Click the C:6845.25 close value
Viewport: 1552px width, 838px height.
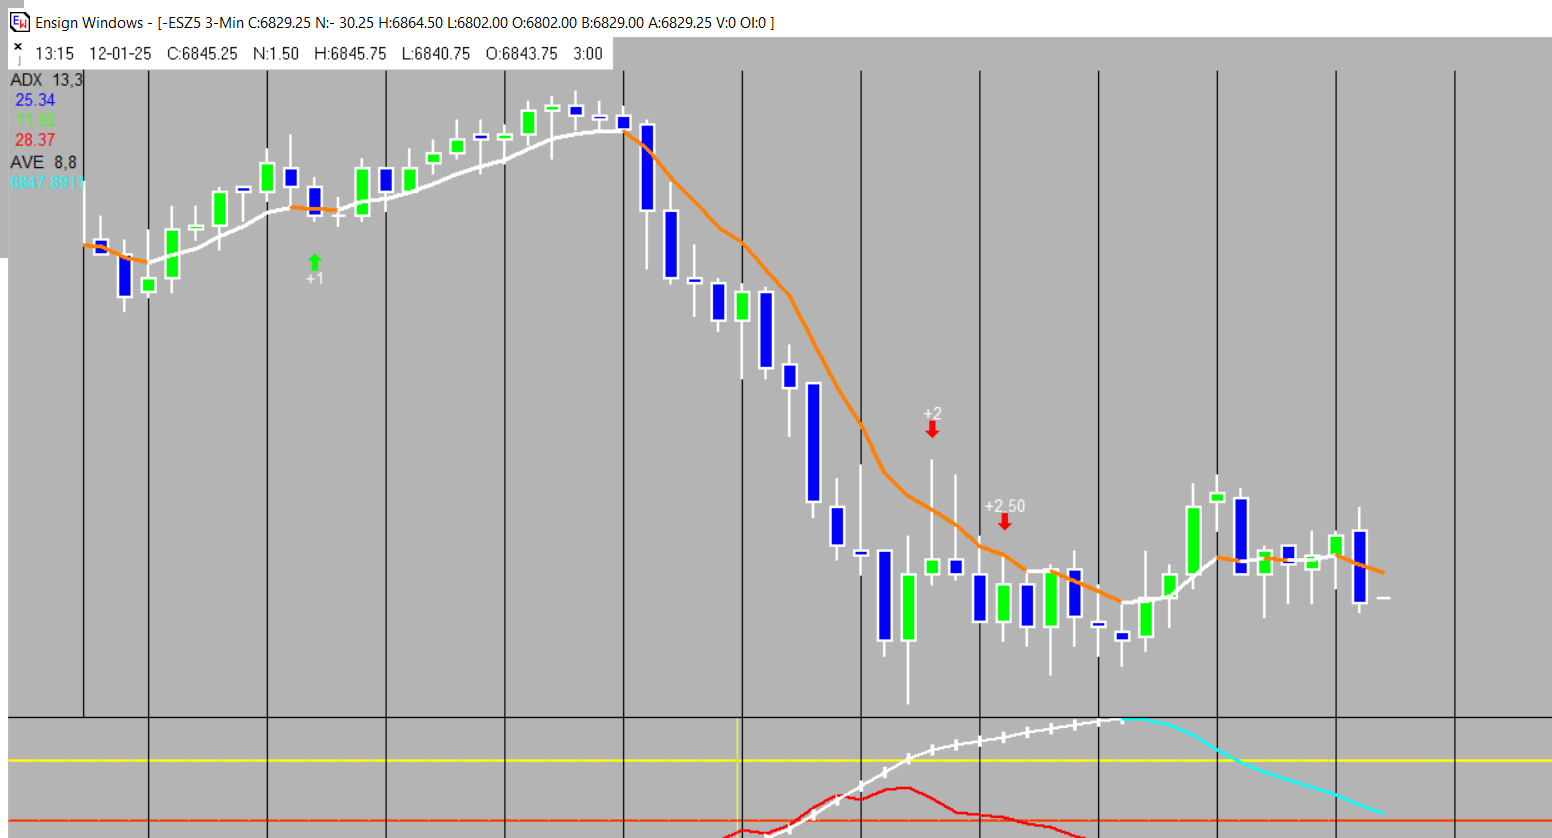click(x=202, y=54)
